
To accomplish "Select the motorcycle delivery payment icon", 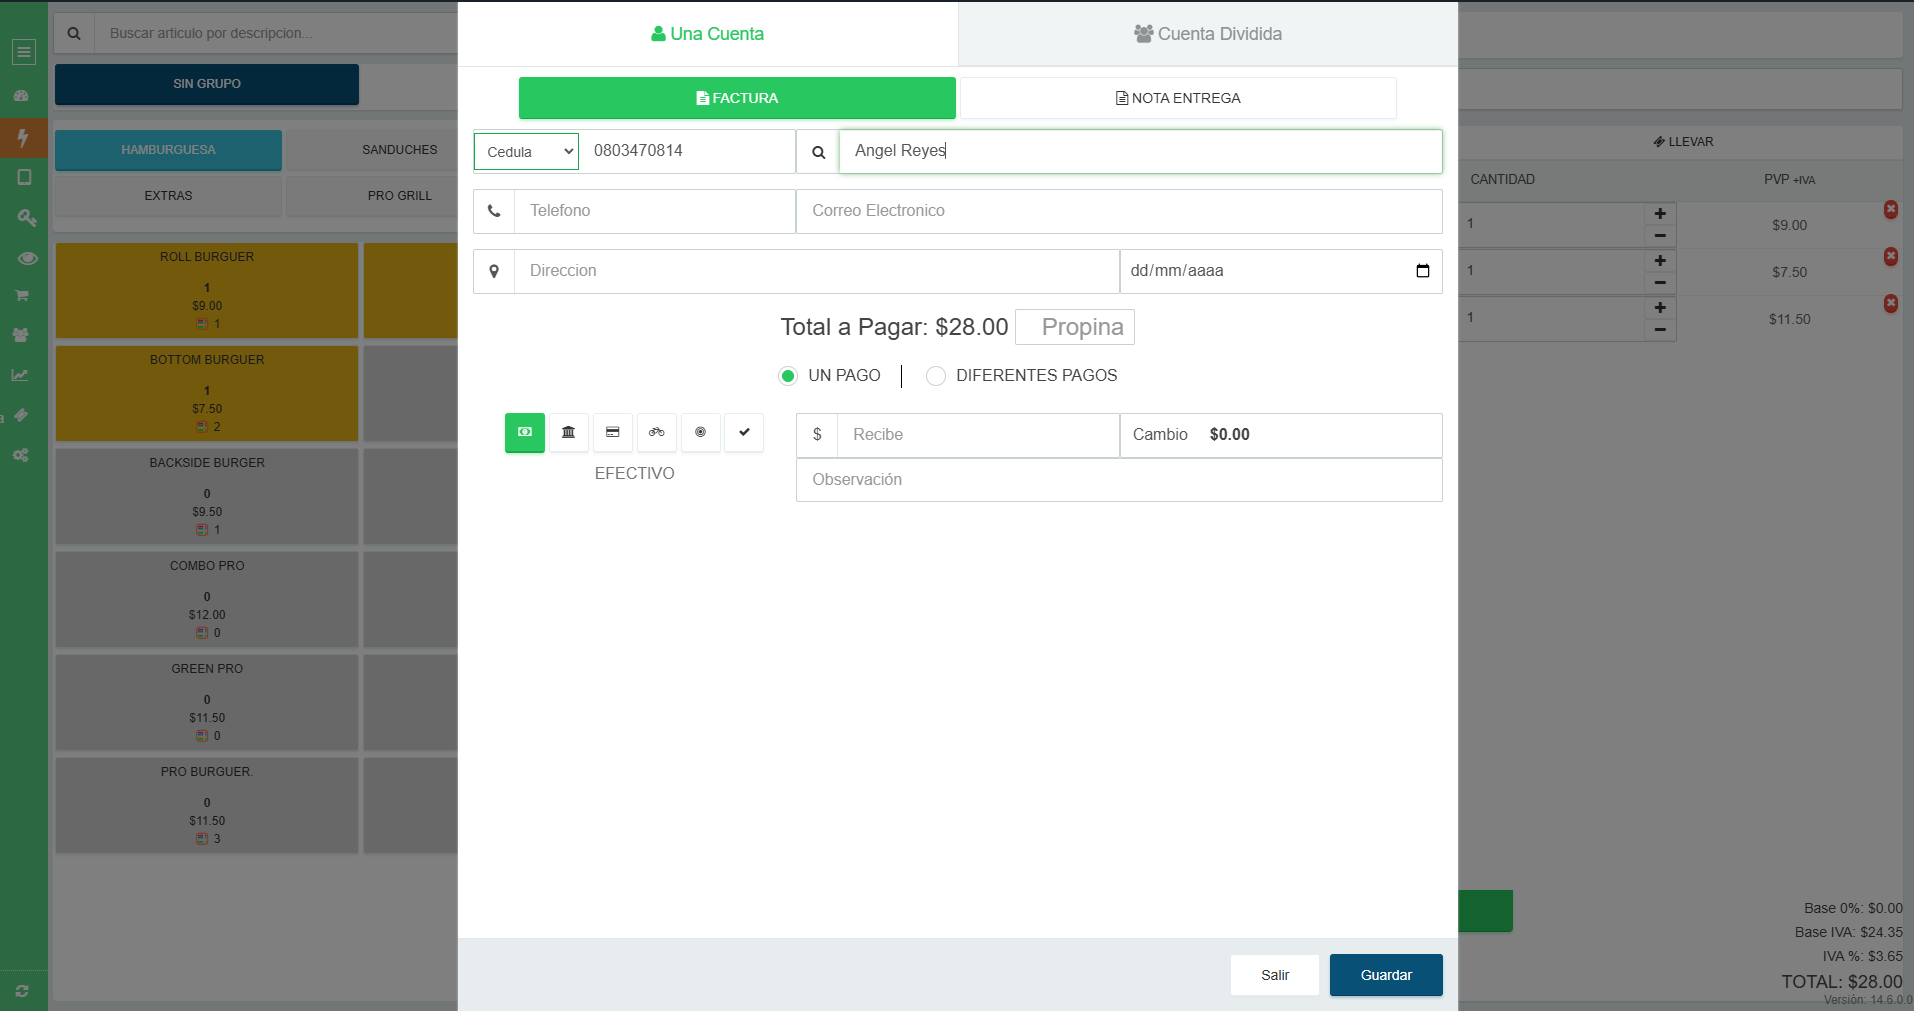I will pyautogui.click(x=657, y=433).
